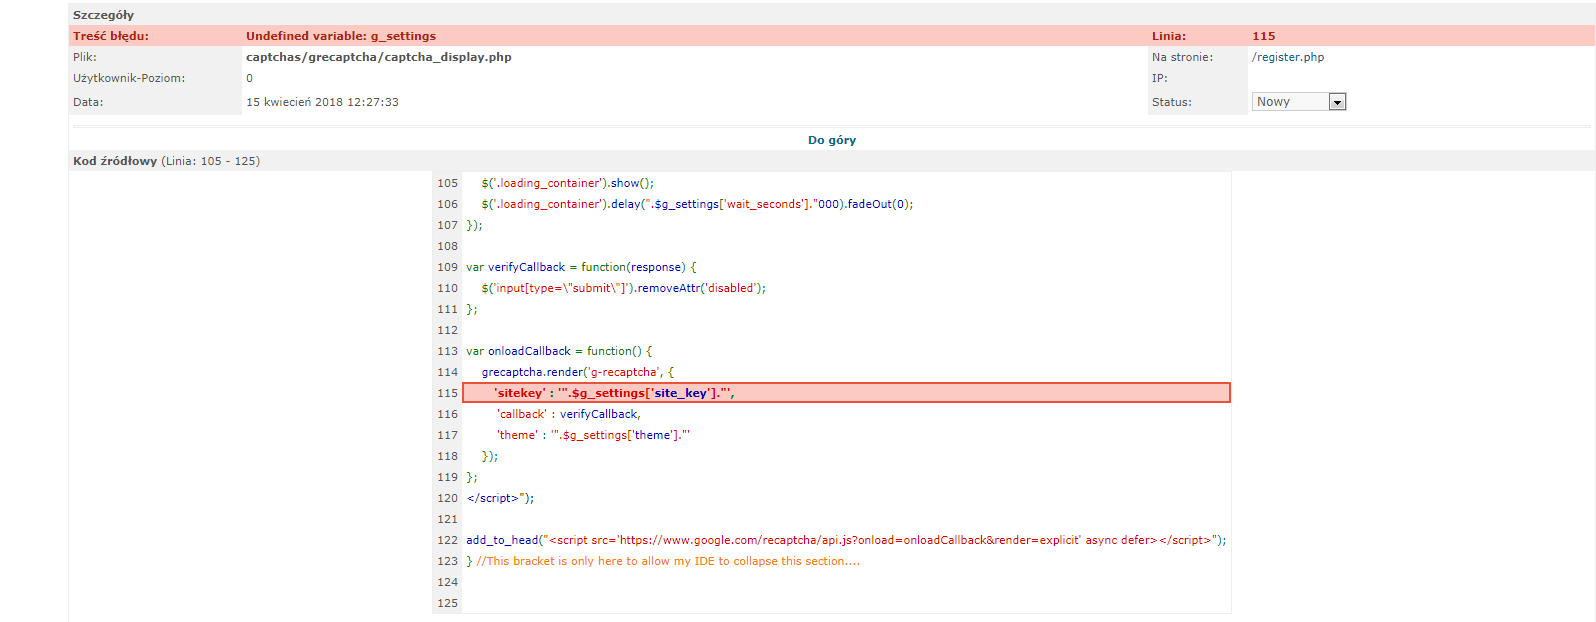Click the Treść błędu label
Viewport: 1596px width, 622px height.
[x=111, y=36]
